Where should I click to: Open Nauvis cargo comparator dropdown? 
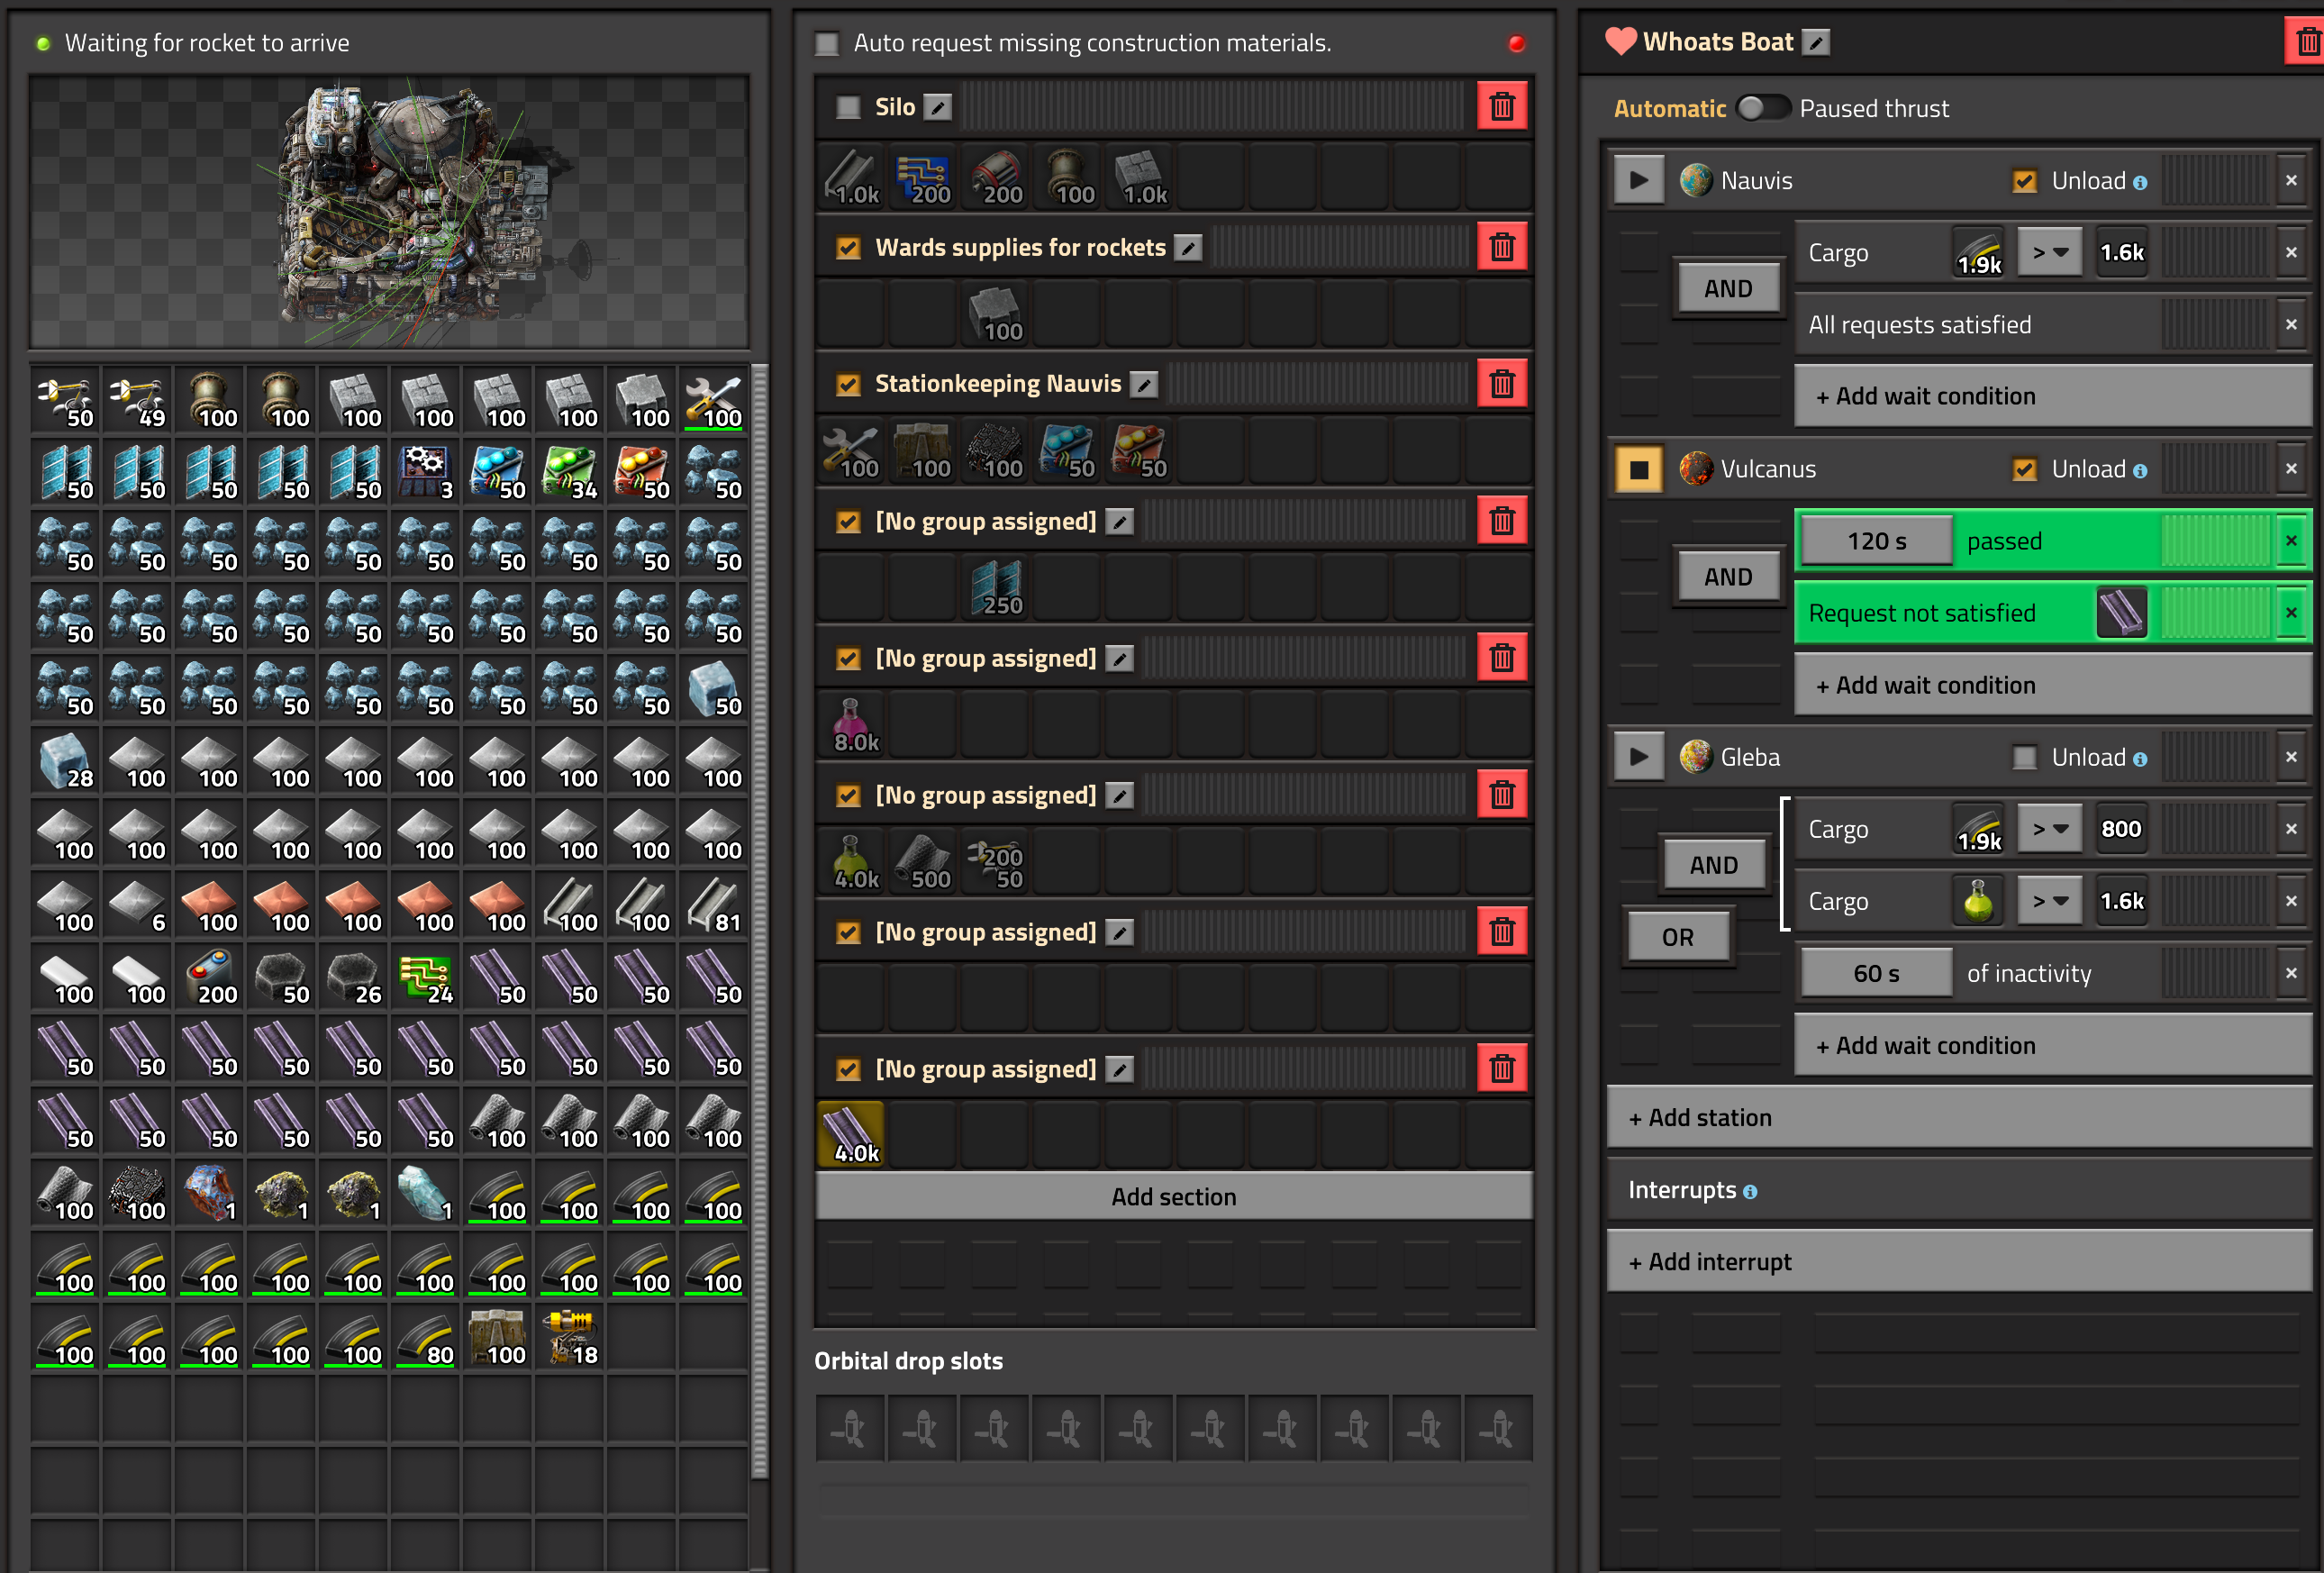[x=2048, y=253]
